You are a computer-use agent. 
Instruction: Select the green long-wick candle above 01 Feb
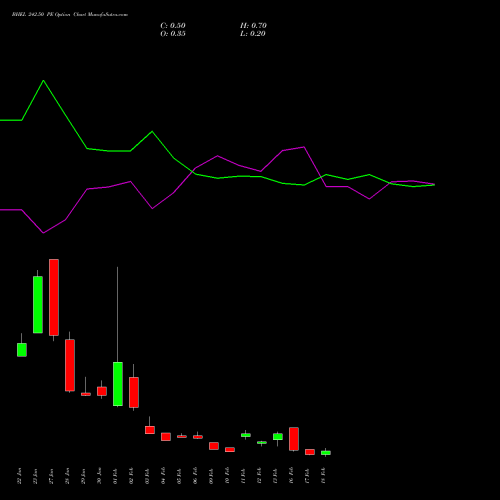tap(118, 384)
